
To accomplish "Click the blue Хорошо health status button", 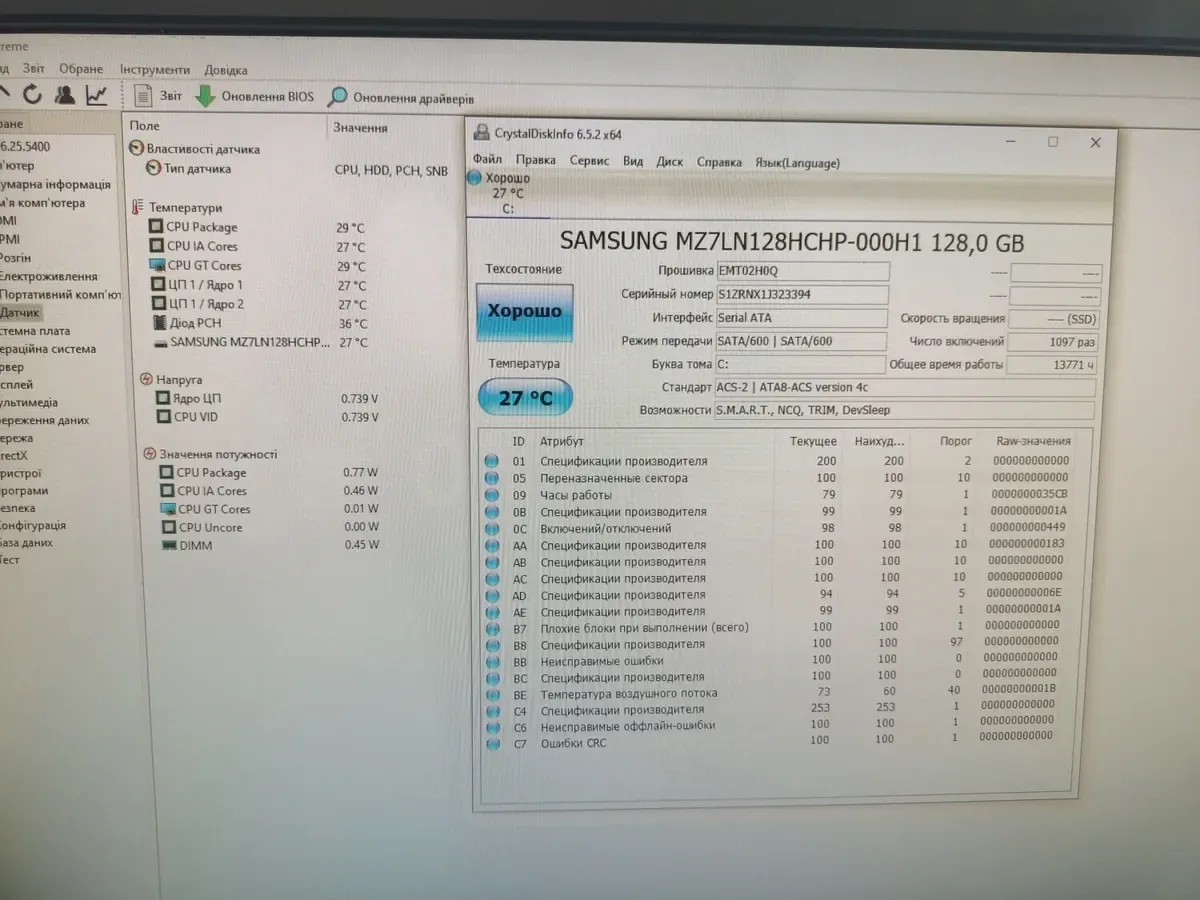I will click(x=524, y=312).
